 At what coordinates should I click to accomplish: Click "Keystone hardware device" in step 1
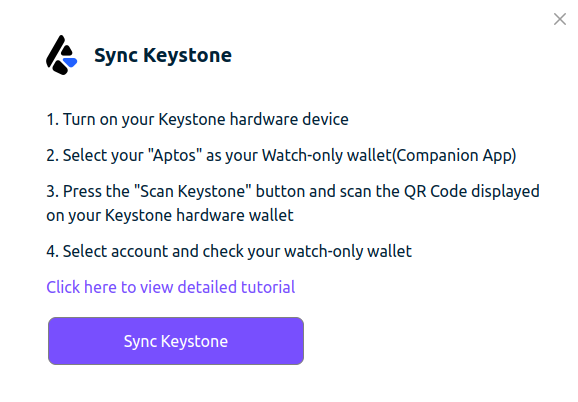[253, 119]
